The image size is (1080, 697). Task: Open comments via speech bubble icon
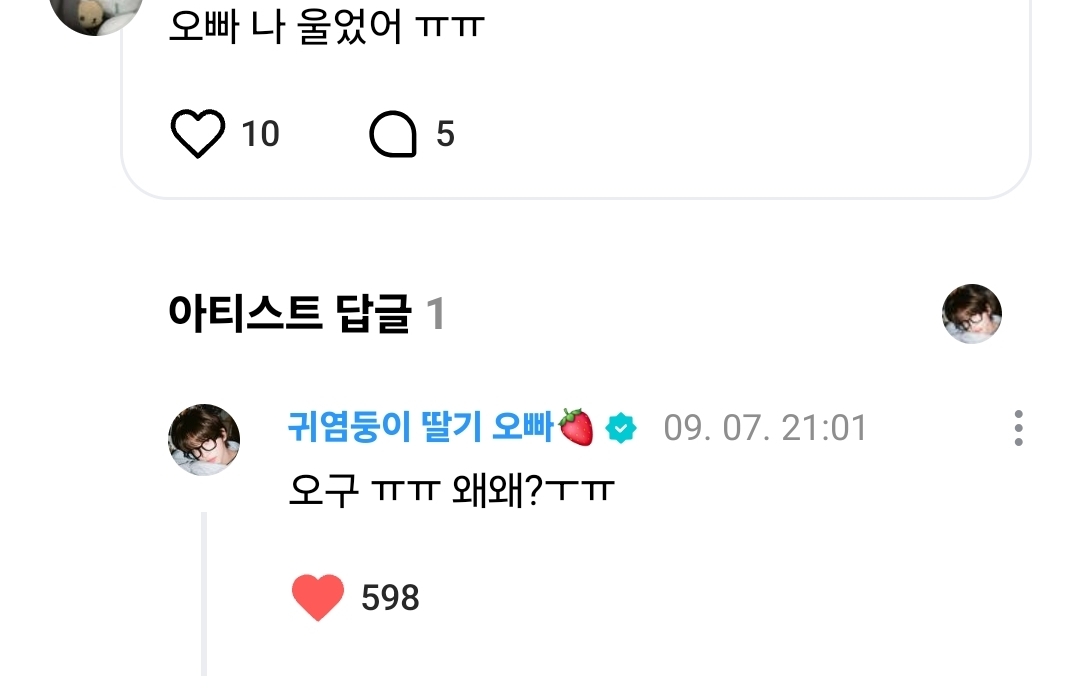click(x=393, y=134)
